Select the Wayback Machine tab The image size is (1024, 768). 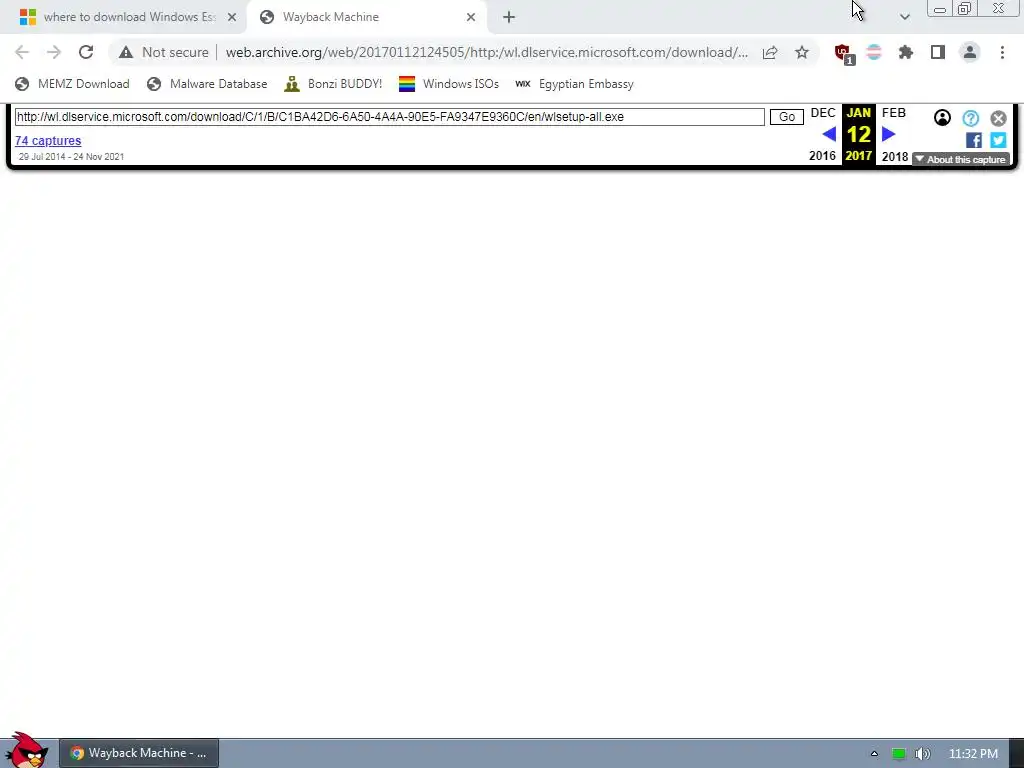coord(366,17)
